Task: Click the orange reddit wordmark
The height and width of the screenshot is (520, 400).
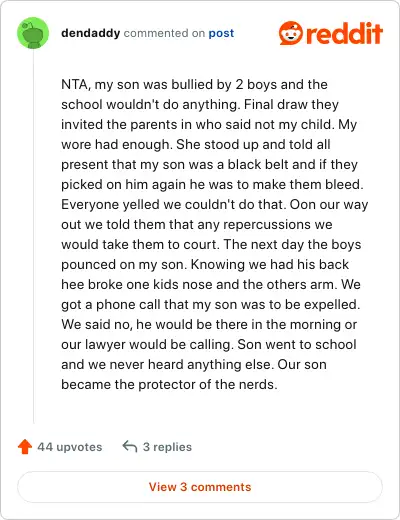Action: point(344,33)
